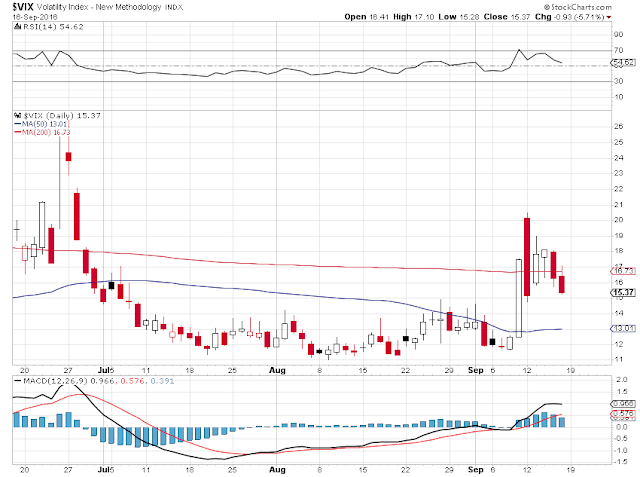Click the 90 level on RSI axis

click(x=618, y=35)
